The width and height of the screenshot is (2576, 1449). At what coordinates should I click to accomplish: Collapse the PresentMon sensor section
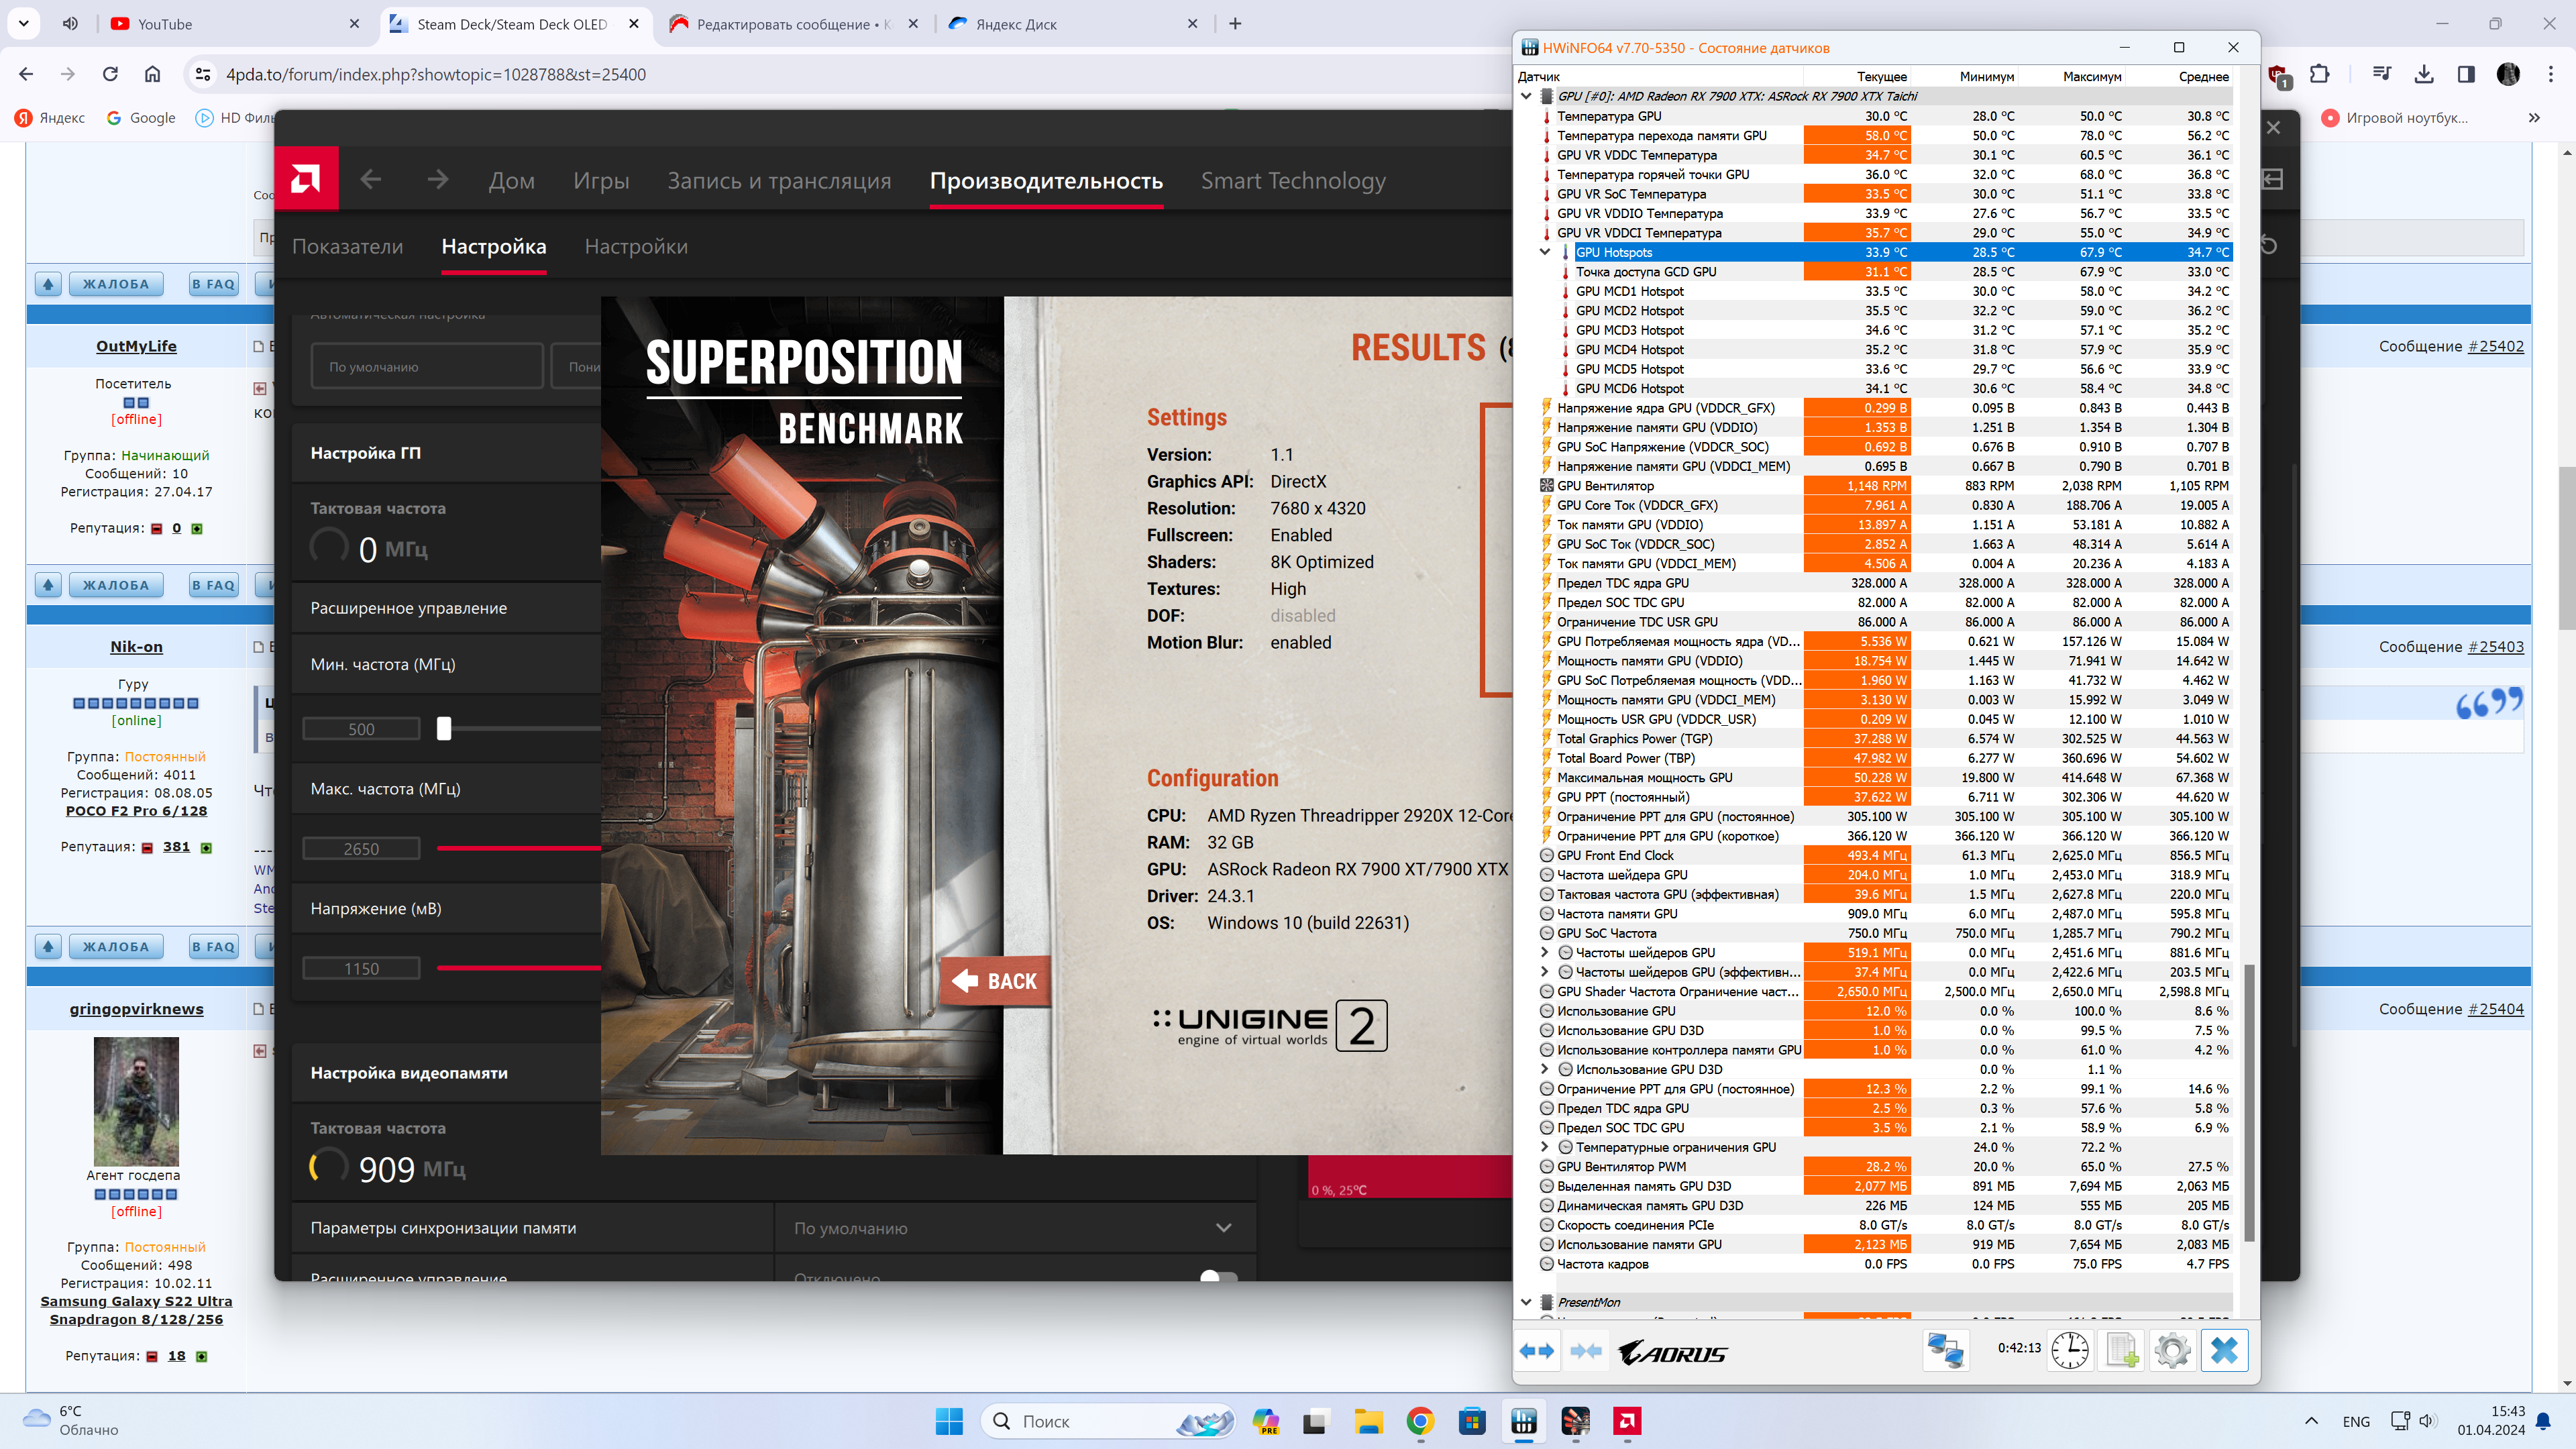[x=1526, y=1302]
